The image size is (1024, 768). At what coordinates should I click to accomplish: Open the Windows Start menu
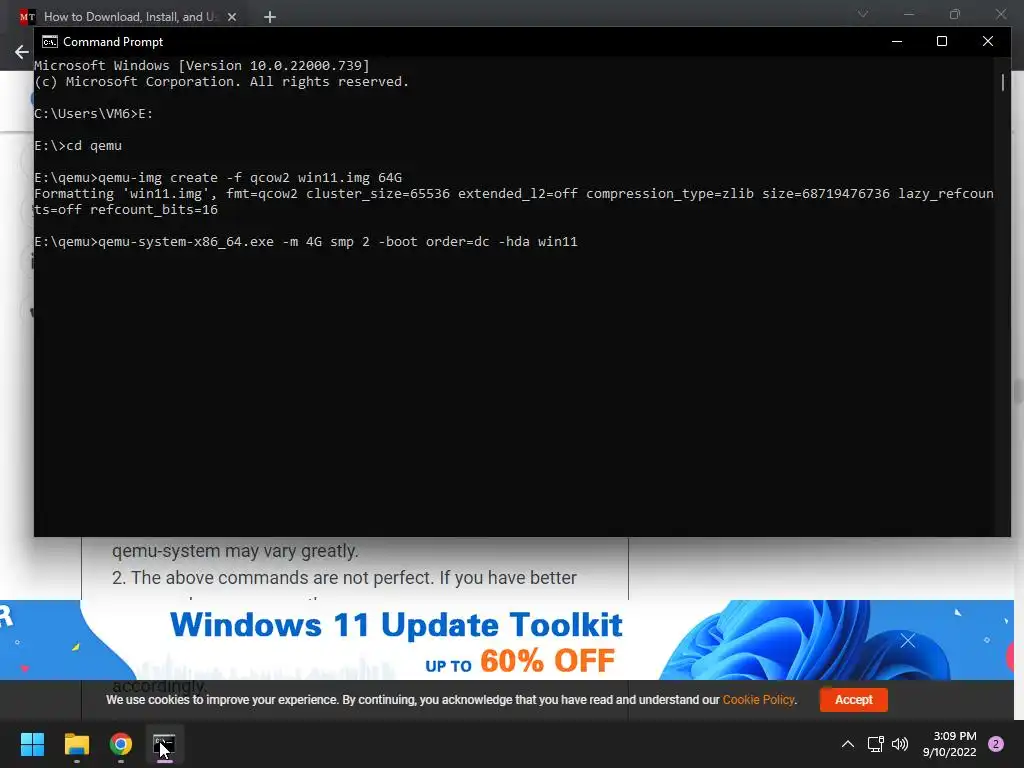coord(32,744)
